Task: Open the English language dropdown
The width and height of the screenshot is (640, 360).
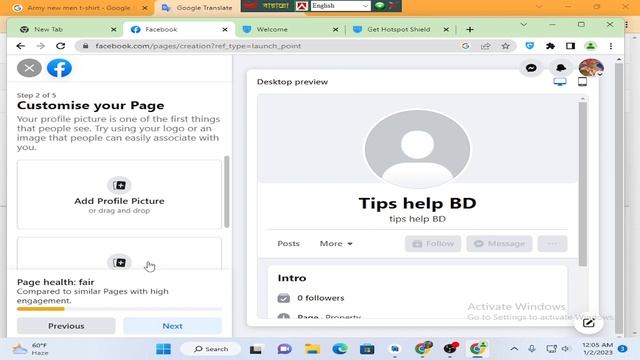Action: [x=340, y=6]
